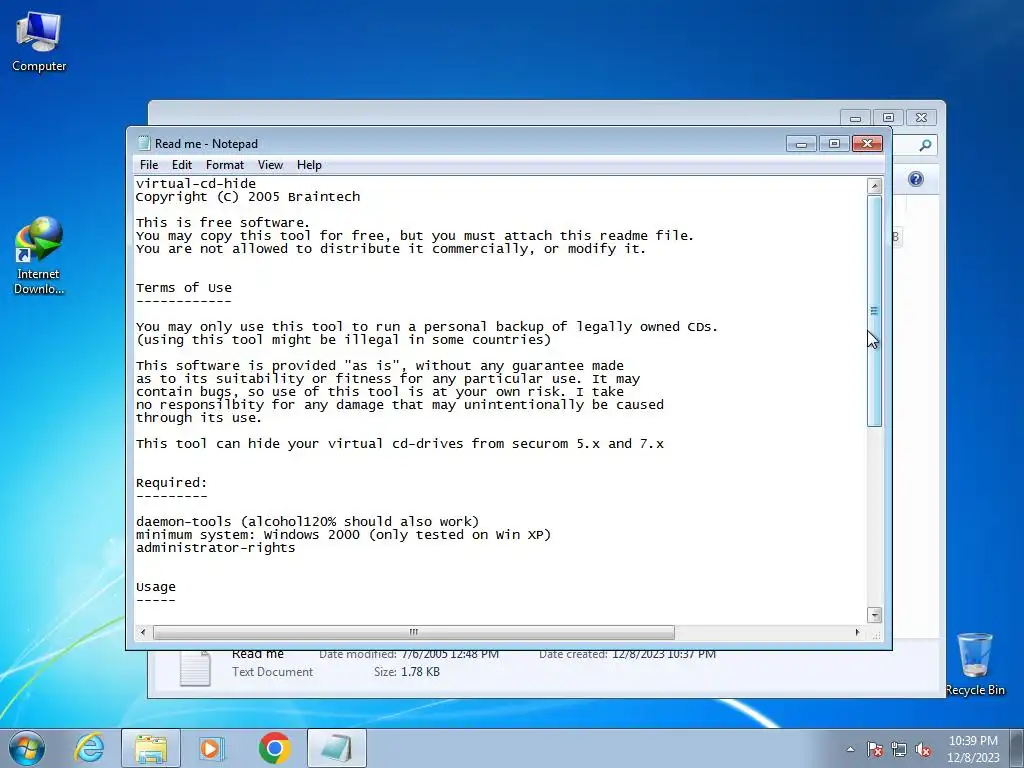Open the File menu in Notepad

coord(149,165)
